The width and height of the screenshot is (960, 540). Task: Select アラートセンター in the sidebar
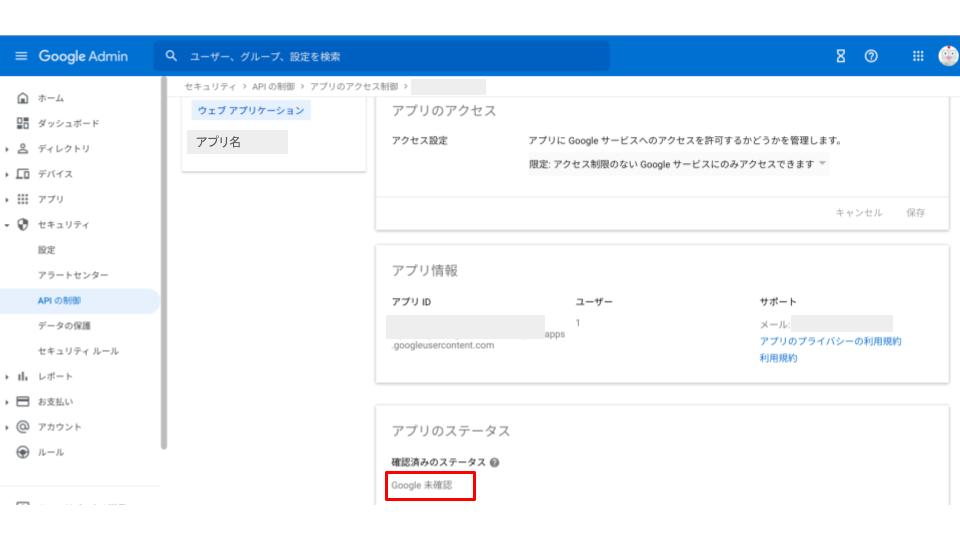pyautogui.click(x=73, y=275)
